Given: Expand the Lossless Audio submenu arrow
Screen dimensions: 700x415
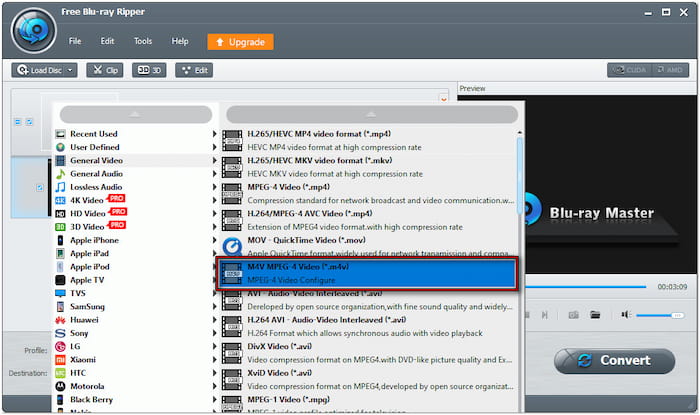Looking at the screenshot, I should pyautogui.click(x=214, y=187).
